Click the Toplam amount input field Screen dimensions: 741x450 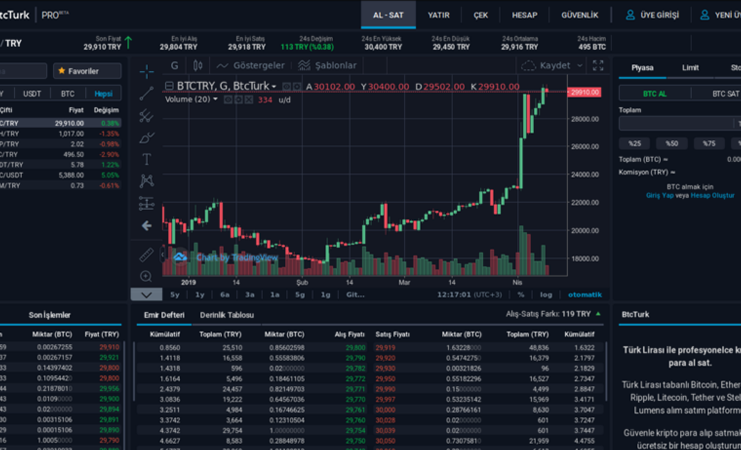pos(680,123)
